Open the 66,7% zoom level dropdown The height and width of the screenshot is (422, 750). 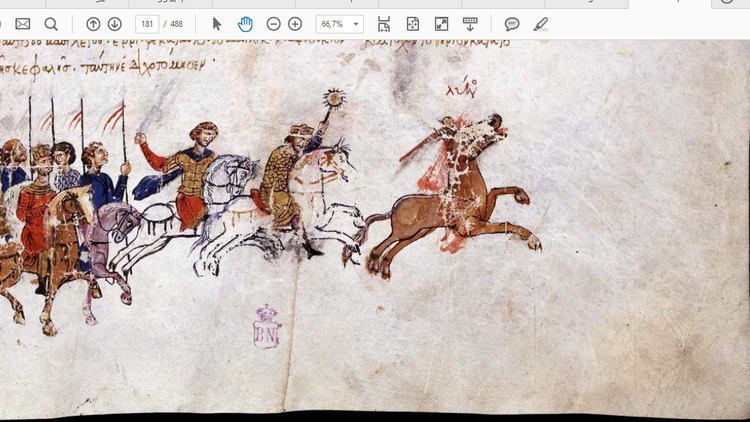[x=340, y=24]
